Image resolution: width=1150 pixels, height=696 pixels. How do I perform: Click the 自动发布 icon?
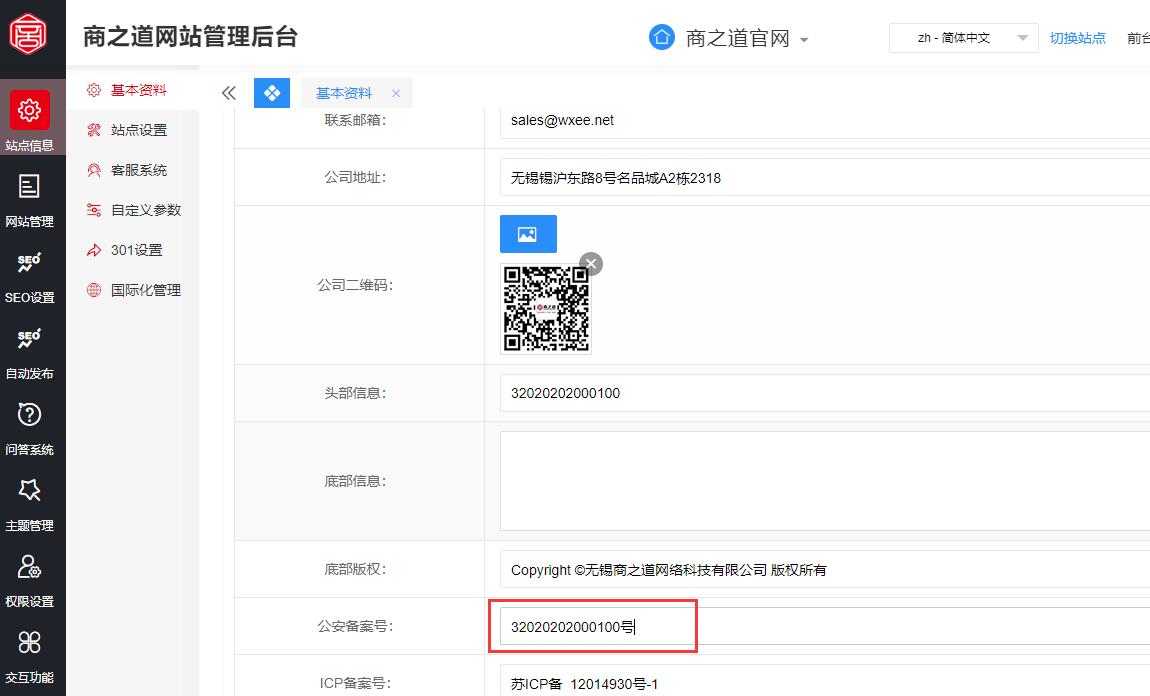tap(31, 341)
